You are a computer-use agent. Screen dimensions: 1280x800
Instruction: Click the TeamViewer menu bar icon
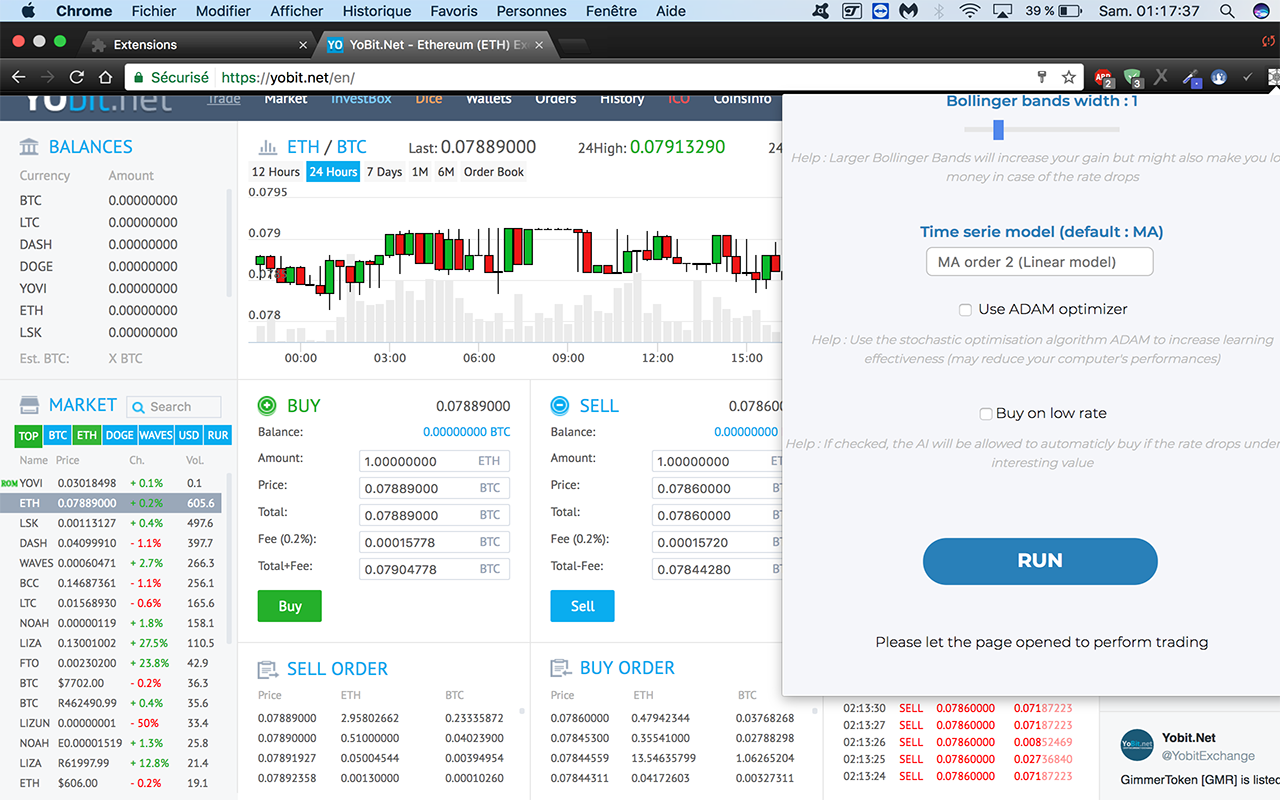tap(880, 11)
